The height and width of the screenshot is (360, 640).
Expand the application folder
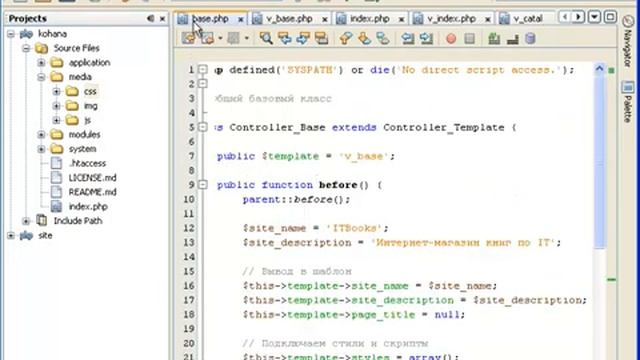pos(41,62)
